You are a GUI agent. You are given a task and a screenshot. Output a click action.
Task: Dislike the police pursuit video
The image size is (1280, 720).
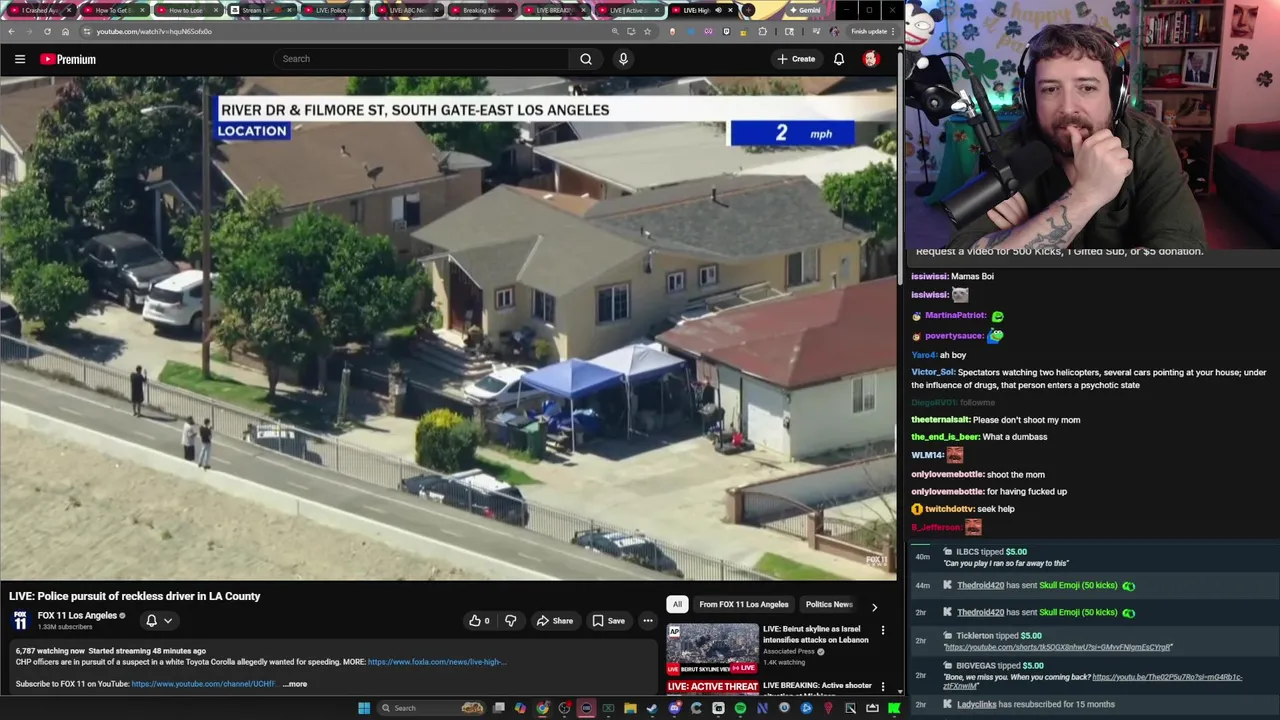click(x=511, y=621)
